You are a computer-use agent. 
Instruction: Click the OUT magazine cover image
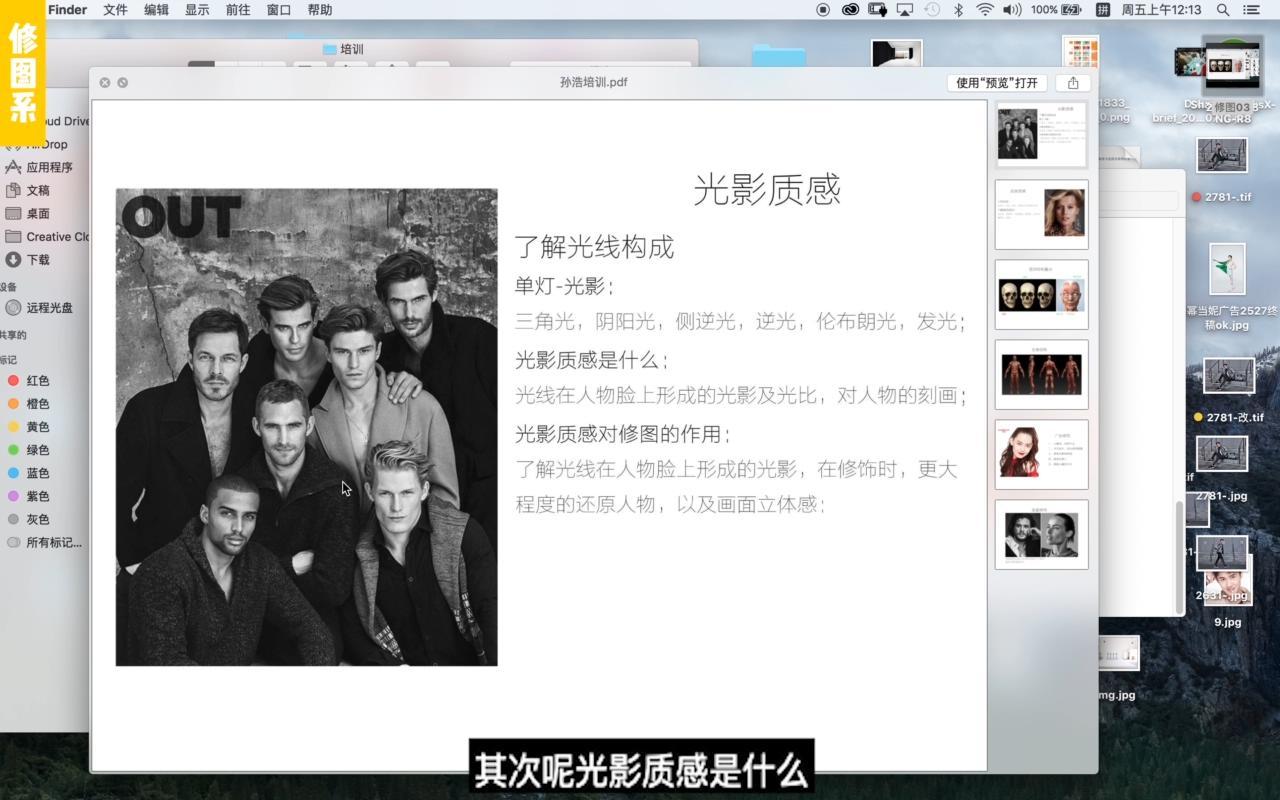pos(306,427)
